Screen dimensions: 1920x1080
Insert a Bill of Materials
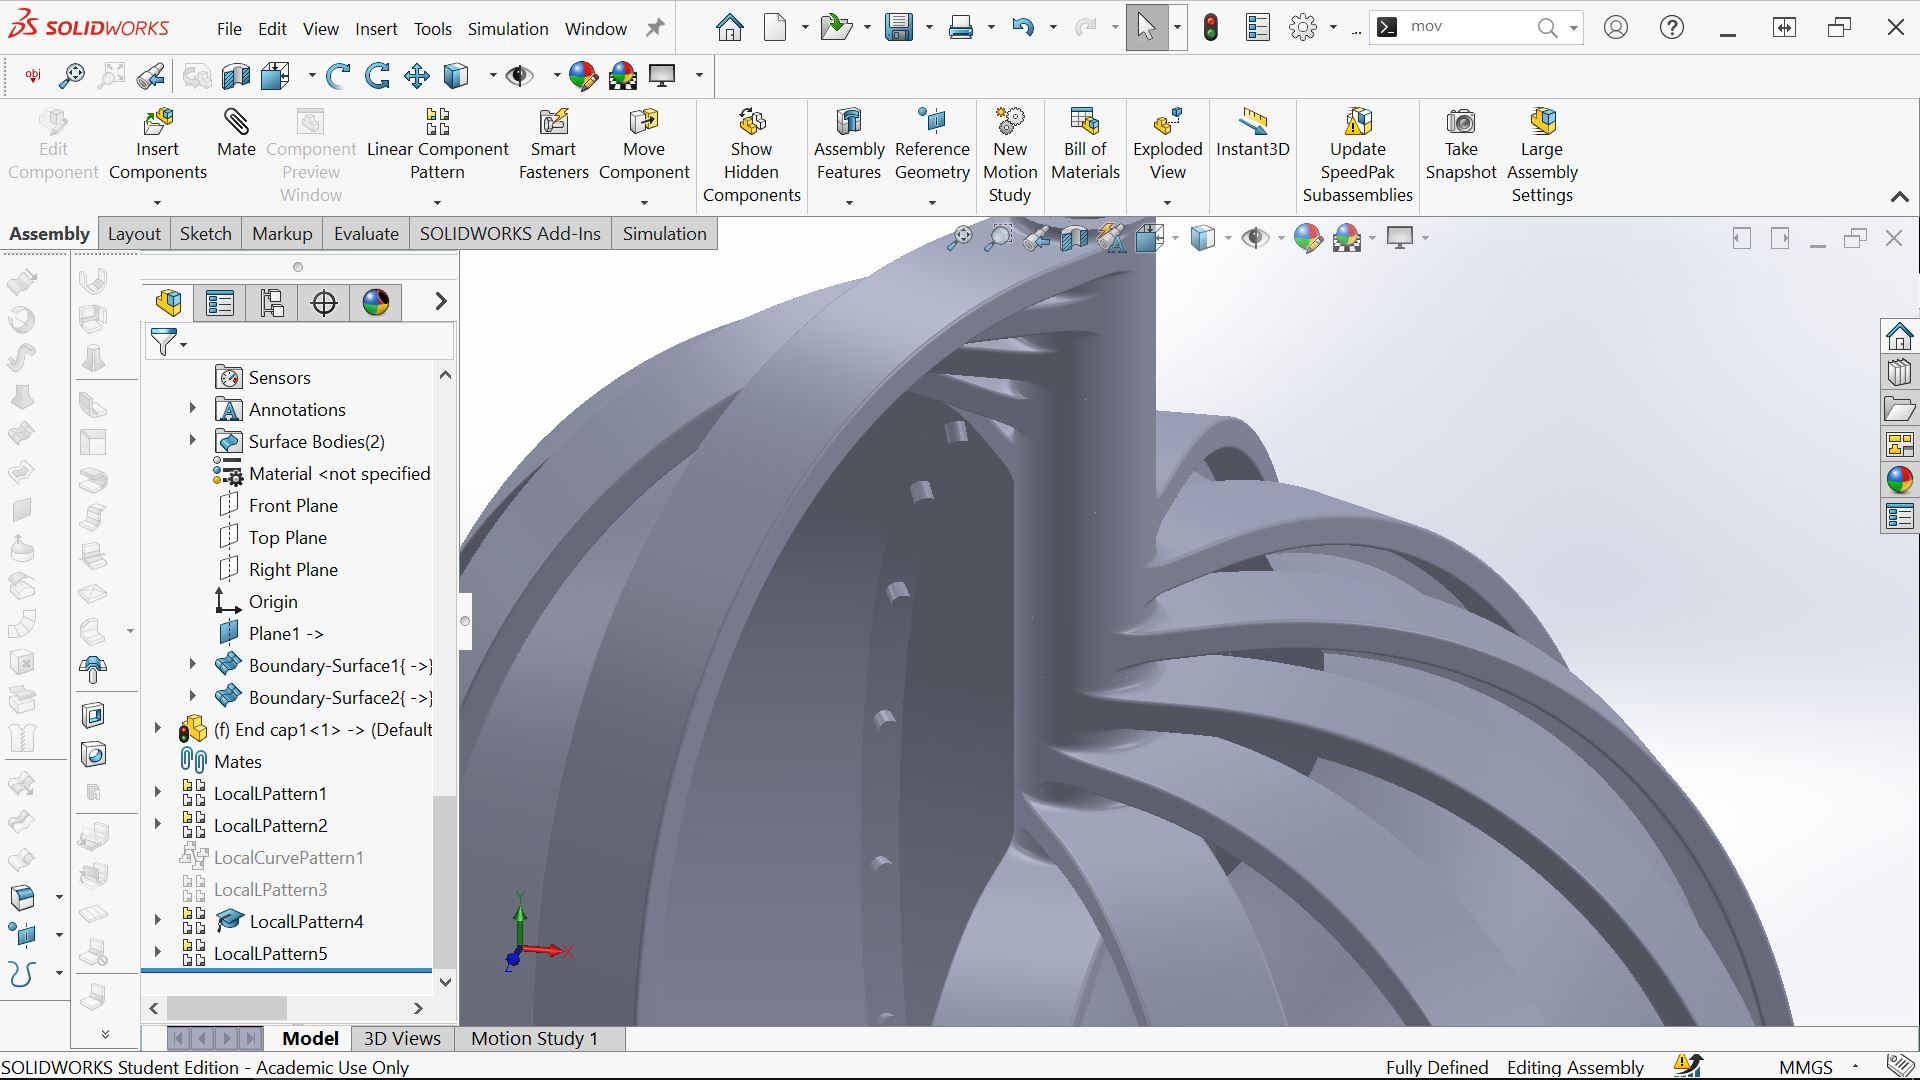(x=1085, y=145)
